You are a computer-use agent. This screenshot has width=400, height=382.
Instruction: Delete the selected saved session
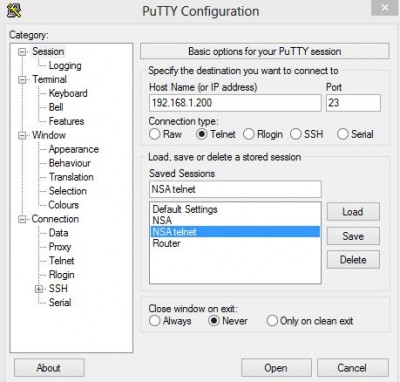click(353, 260)
